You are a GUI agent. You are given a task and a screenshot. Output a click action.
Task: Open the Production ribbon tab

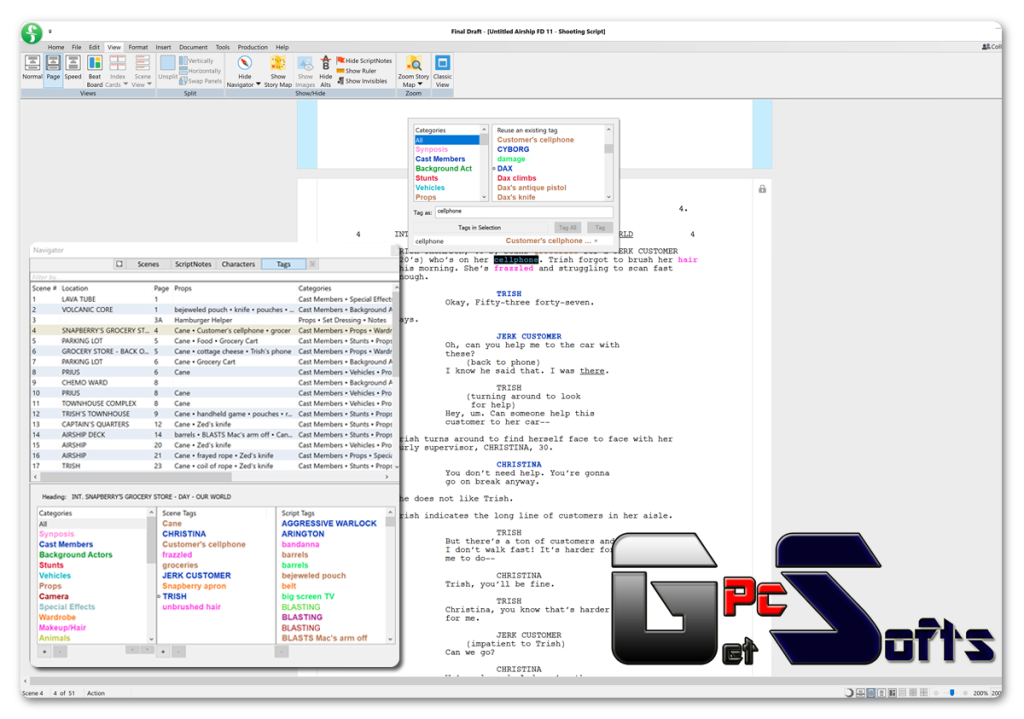(x=253, y=48)
